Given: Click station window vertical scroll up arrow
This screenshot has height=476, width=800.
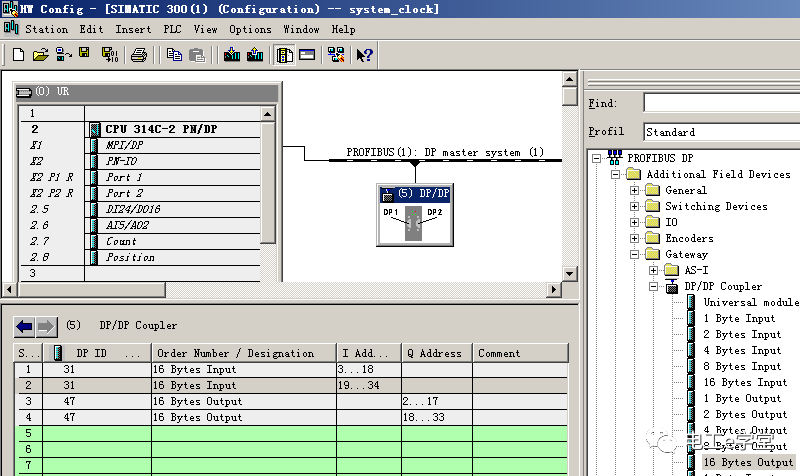Looking at the screenshot, I should (569, 79).
